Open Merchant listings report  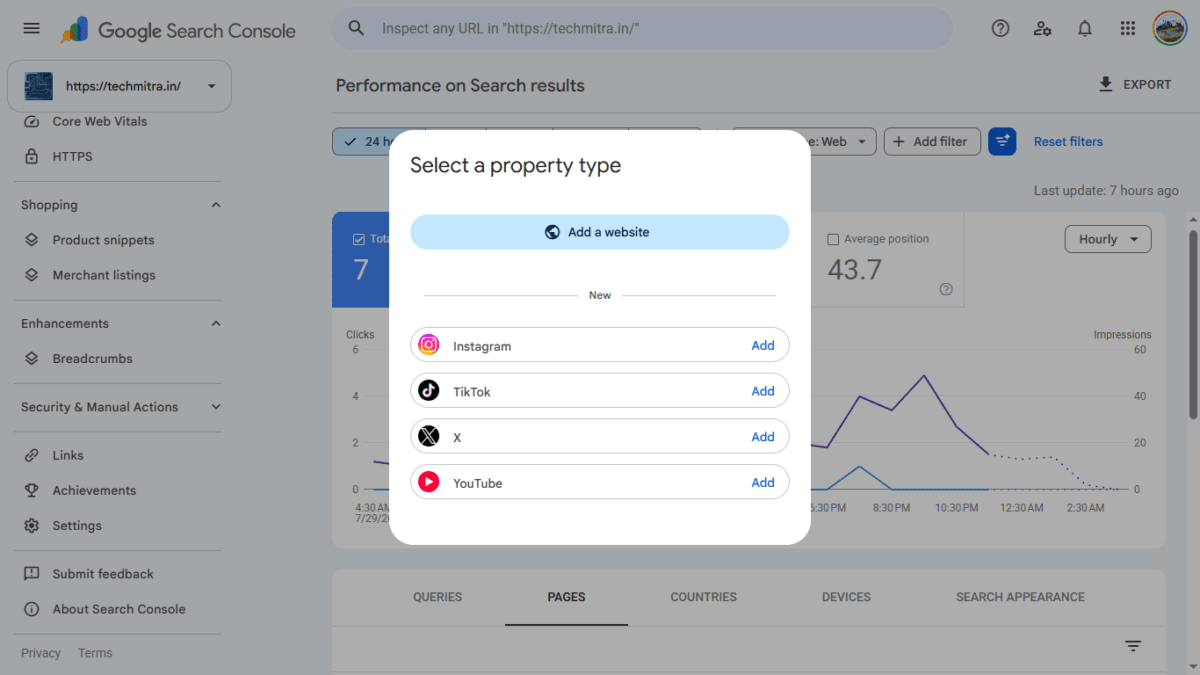pyautogui.click(x=104, y=275)
